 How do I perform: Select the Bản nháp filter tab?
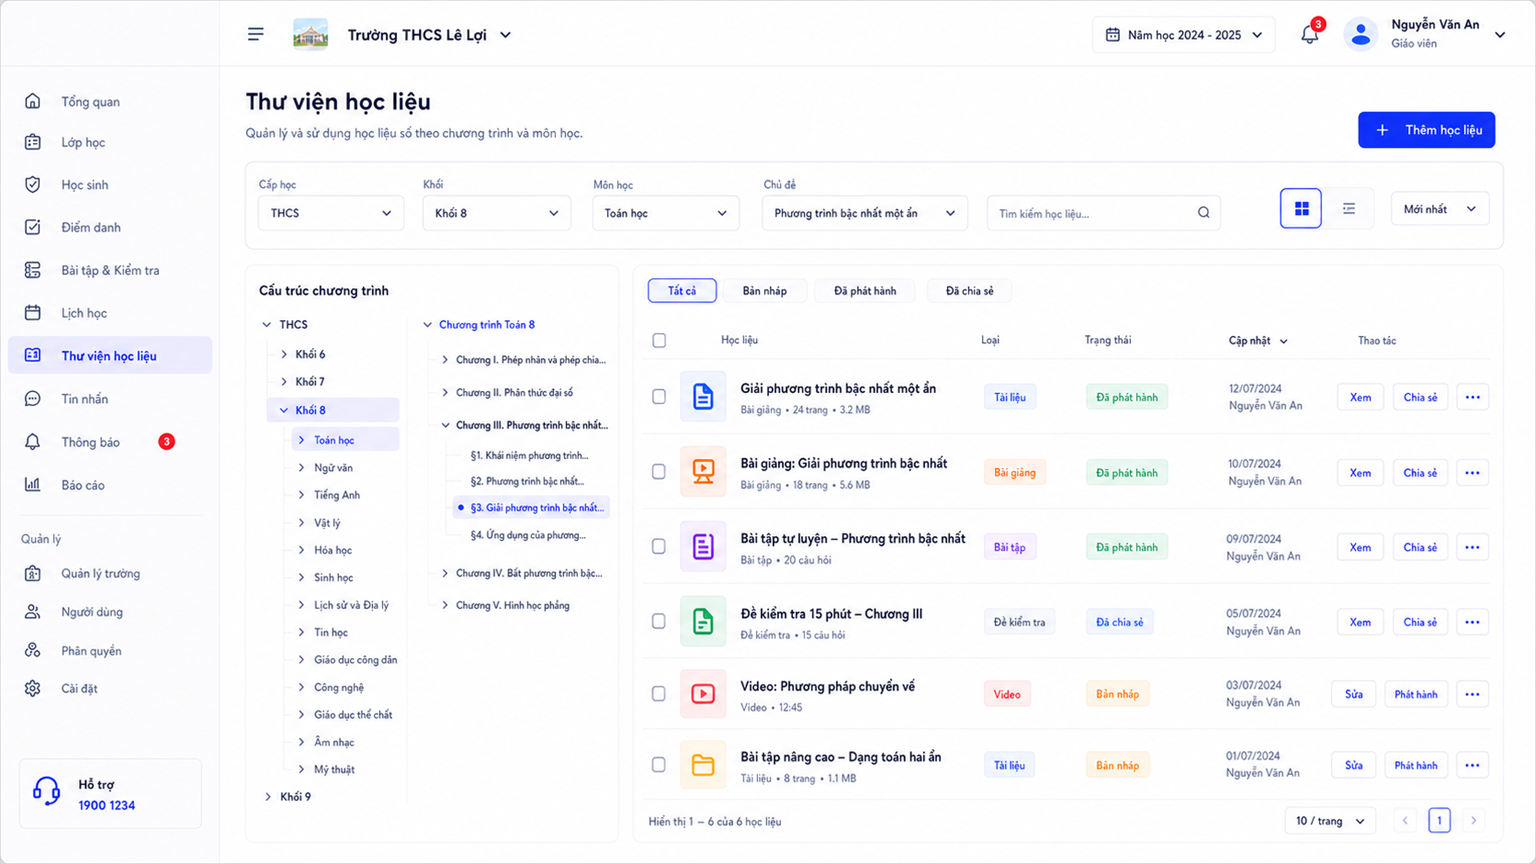(x=765, y=291)
